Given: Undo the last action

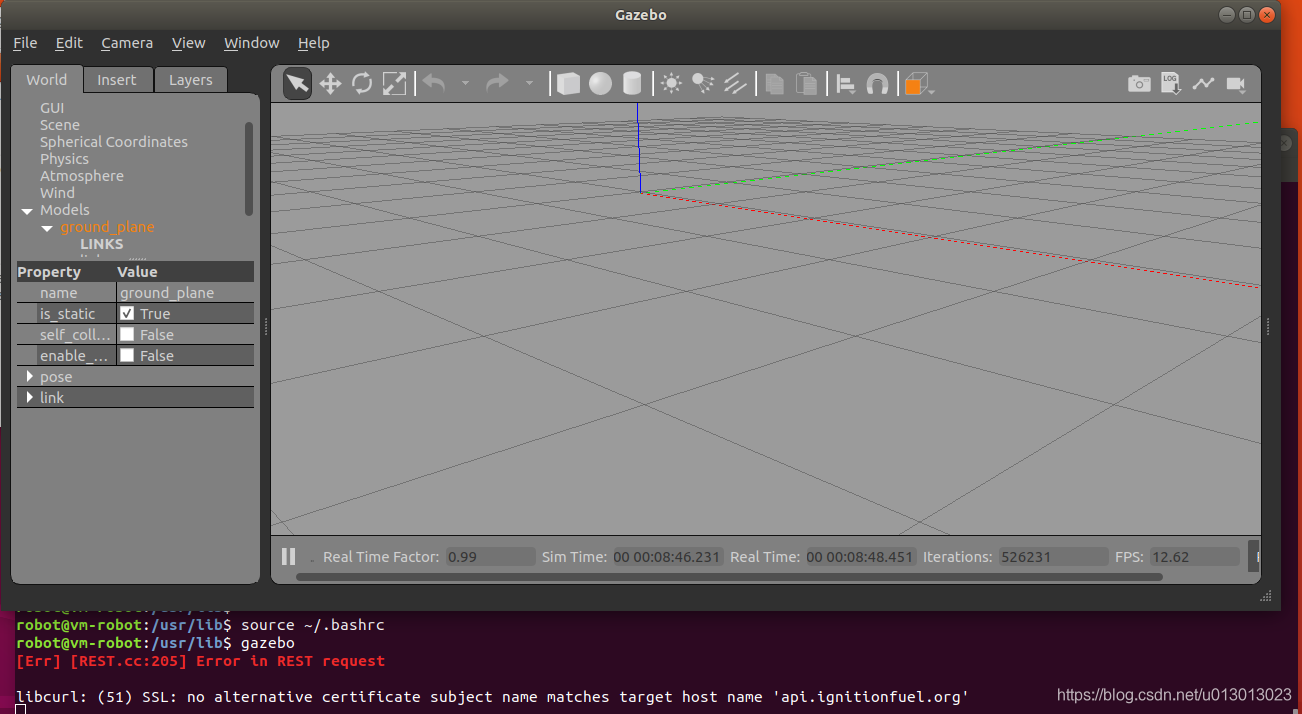Looking at the screenshot, I should point(434,84).
